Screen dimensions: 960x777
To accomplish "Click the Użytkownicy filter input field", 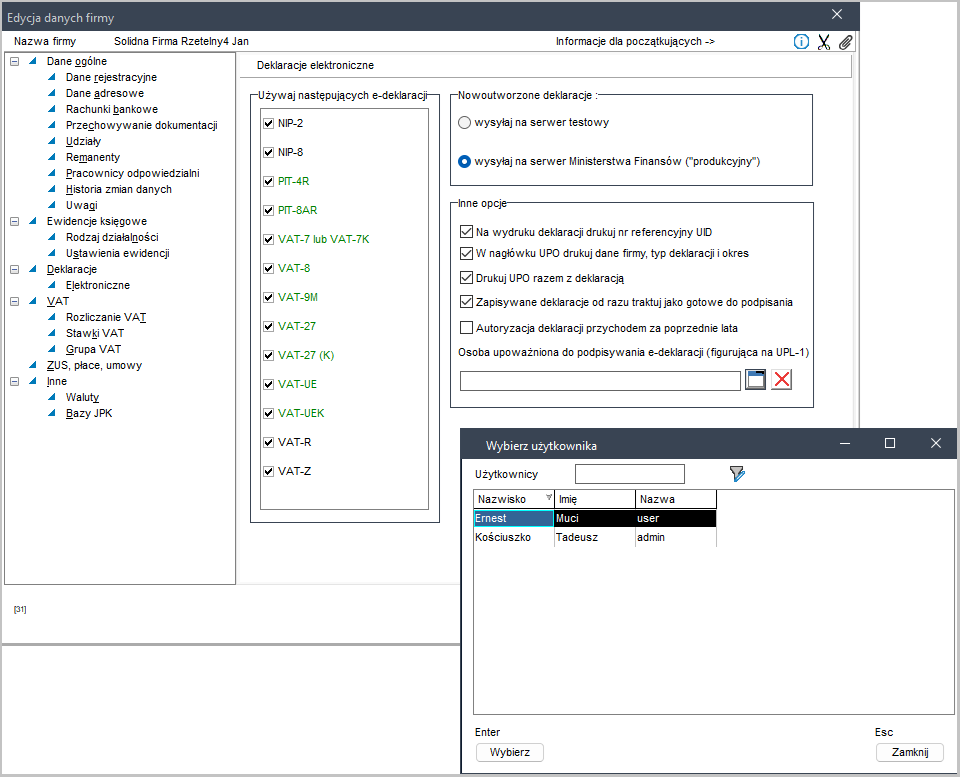I will pyautogui.click(x=629, y=474).
